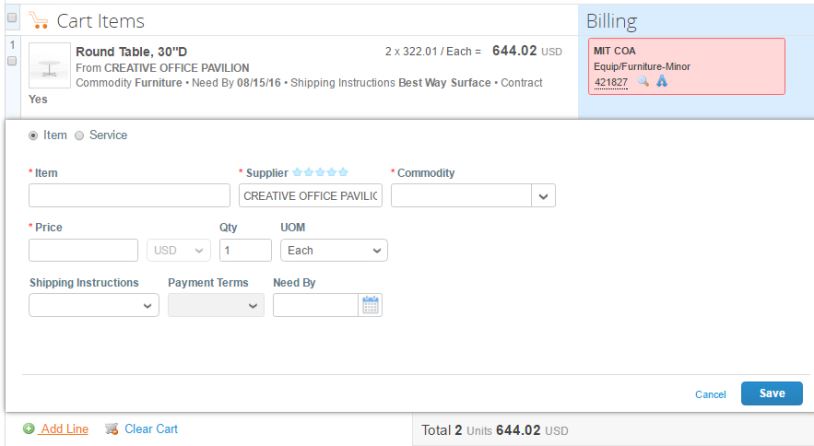Focus the Item name input field
Screen dimensions: 814x446
coord(129,196)
